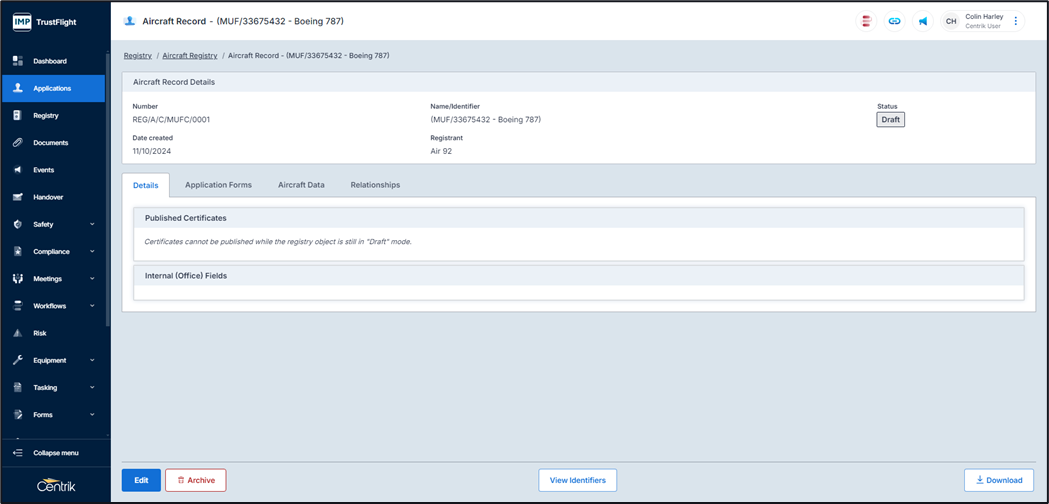1049x504 pixels.
Task: Open the Aircraft Data tab
Action: pyautogui.click(x=301, y=185)
